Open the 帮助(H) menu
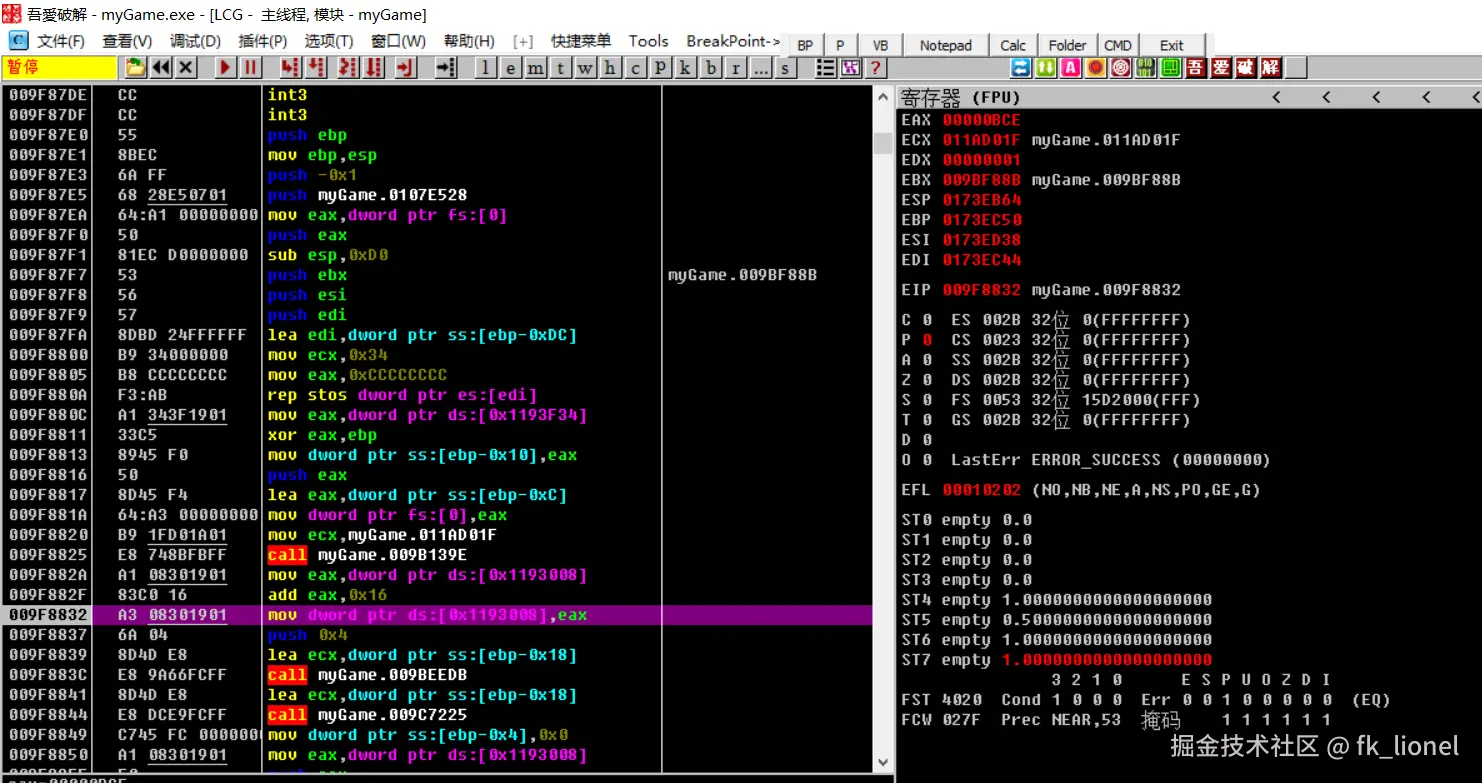The height and width of the screenshot is (783, 1482). pyautogui.click(x=469, y=41)
